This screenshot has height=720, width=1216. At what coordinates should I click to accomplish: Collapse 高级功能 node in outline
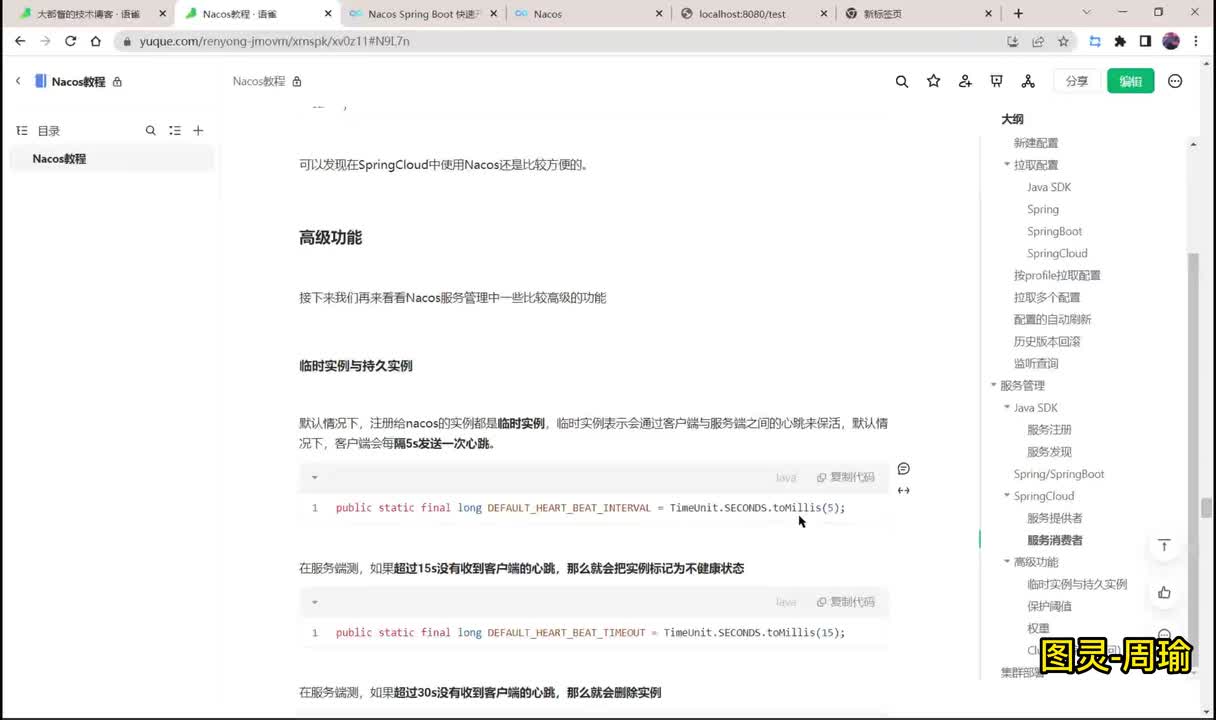coord(1007,562)
